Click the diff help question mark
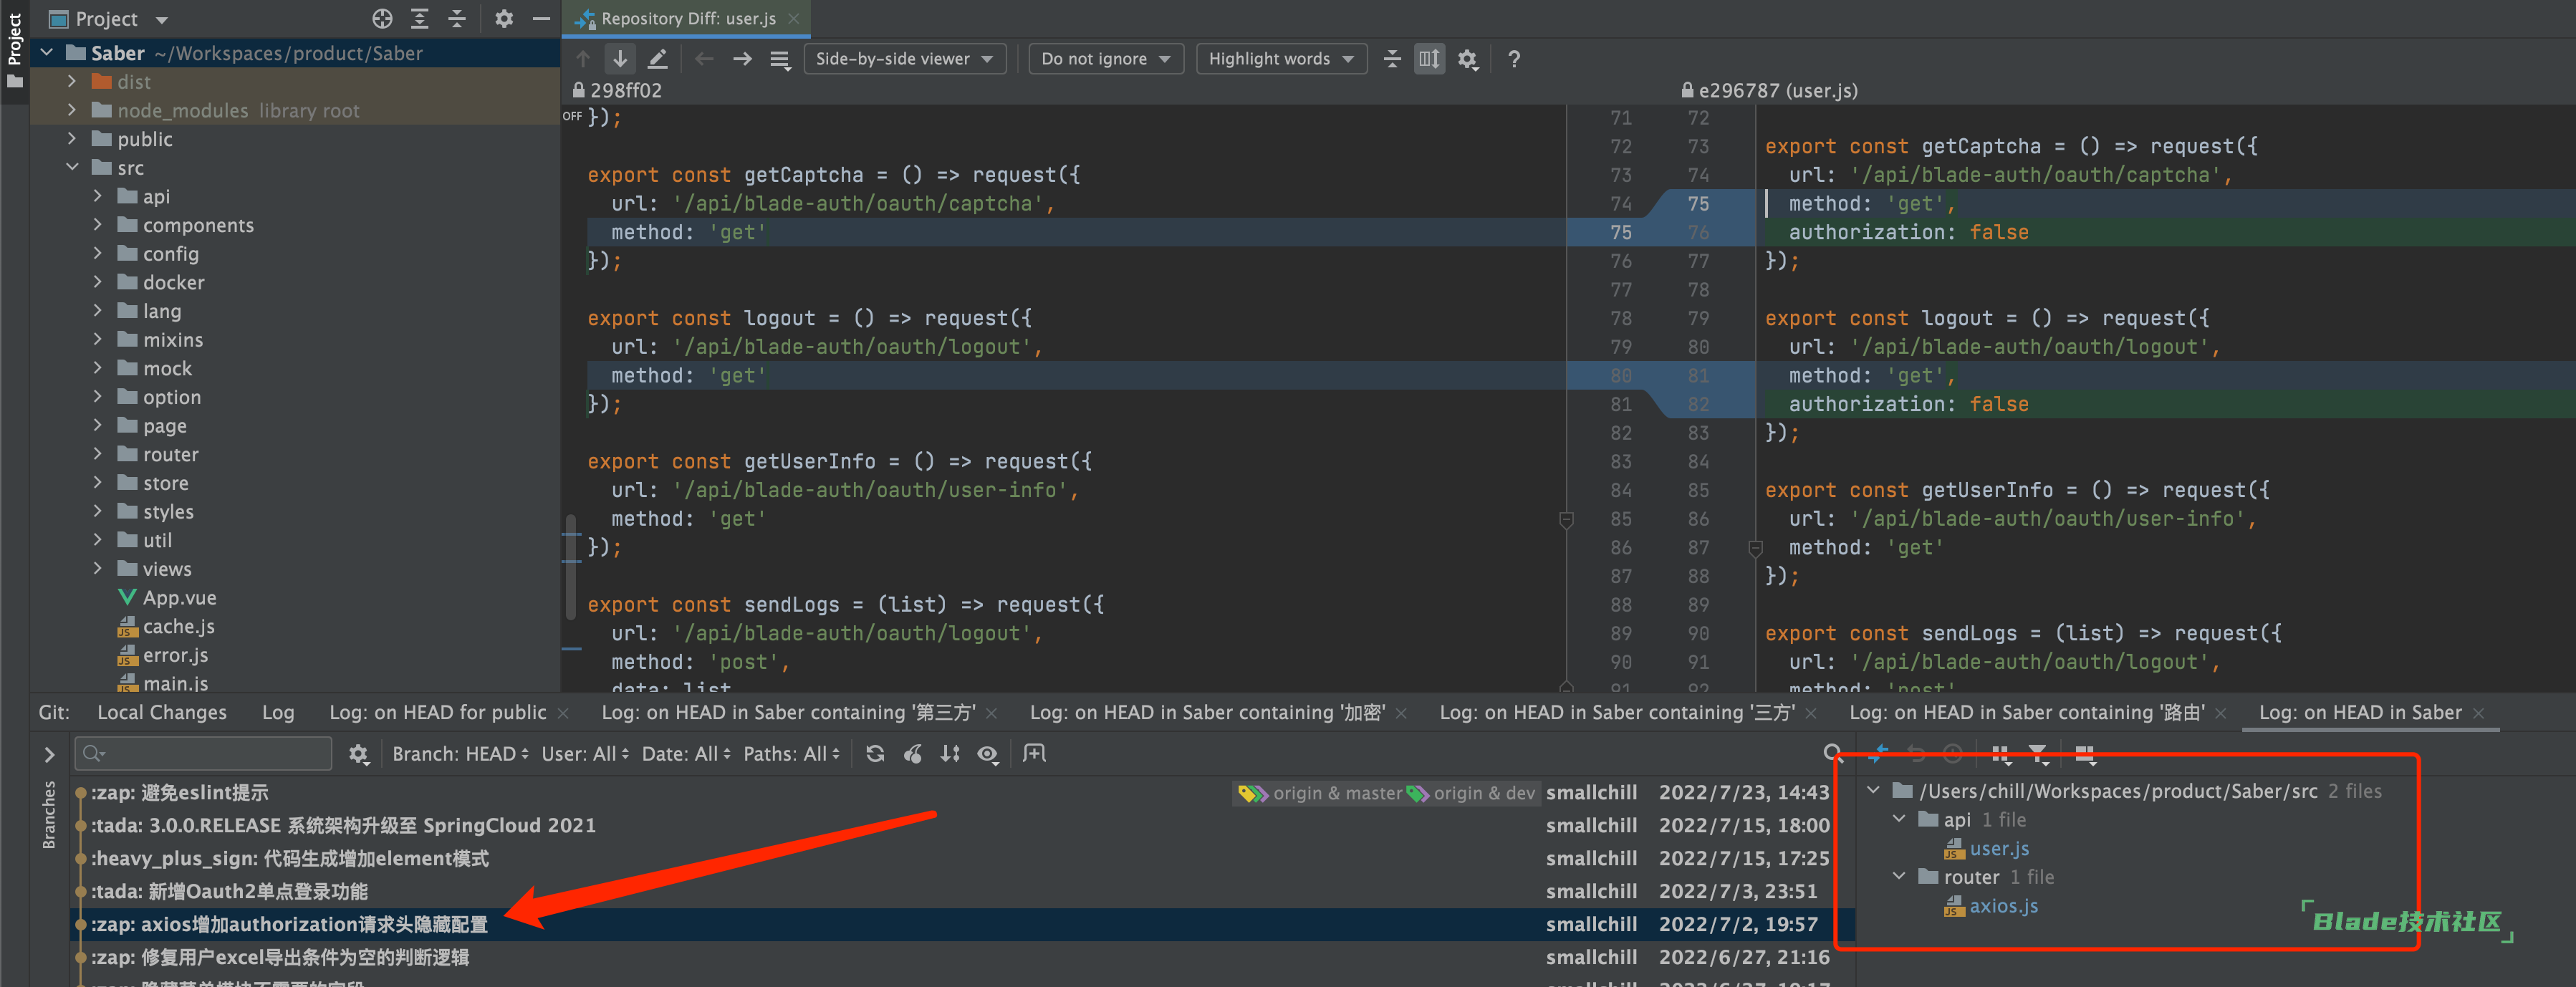 pos(1514,59)
